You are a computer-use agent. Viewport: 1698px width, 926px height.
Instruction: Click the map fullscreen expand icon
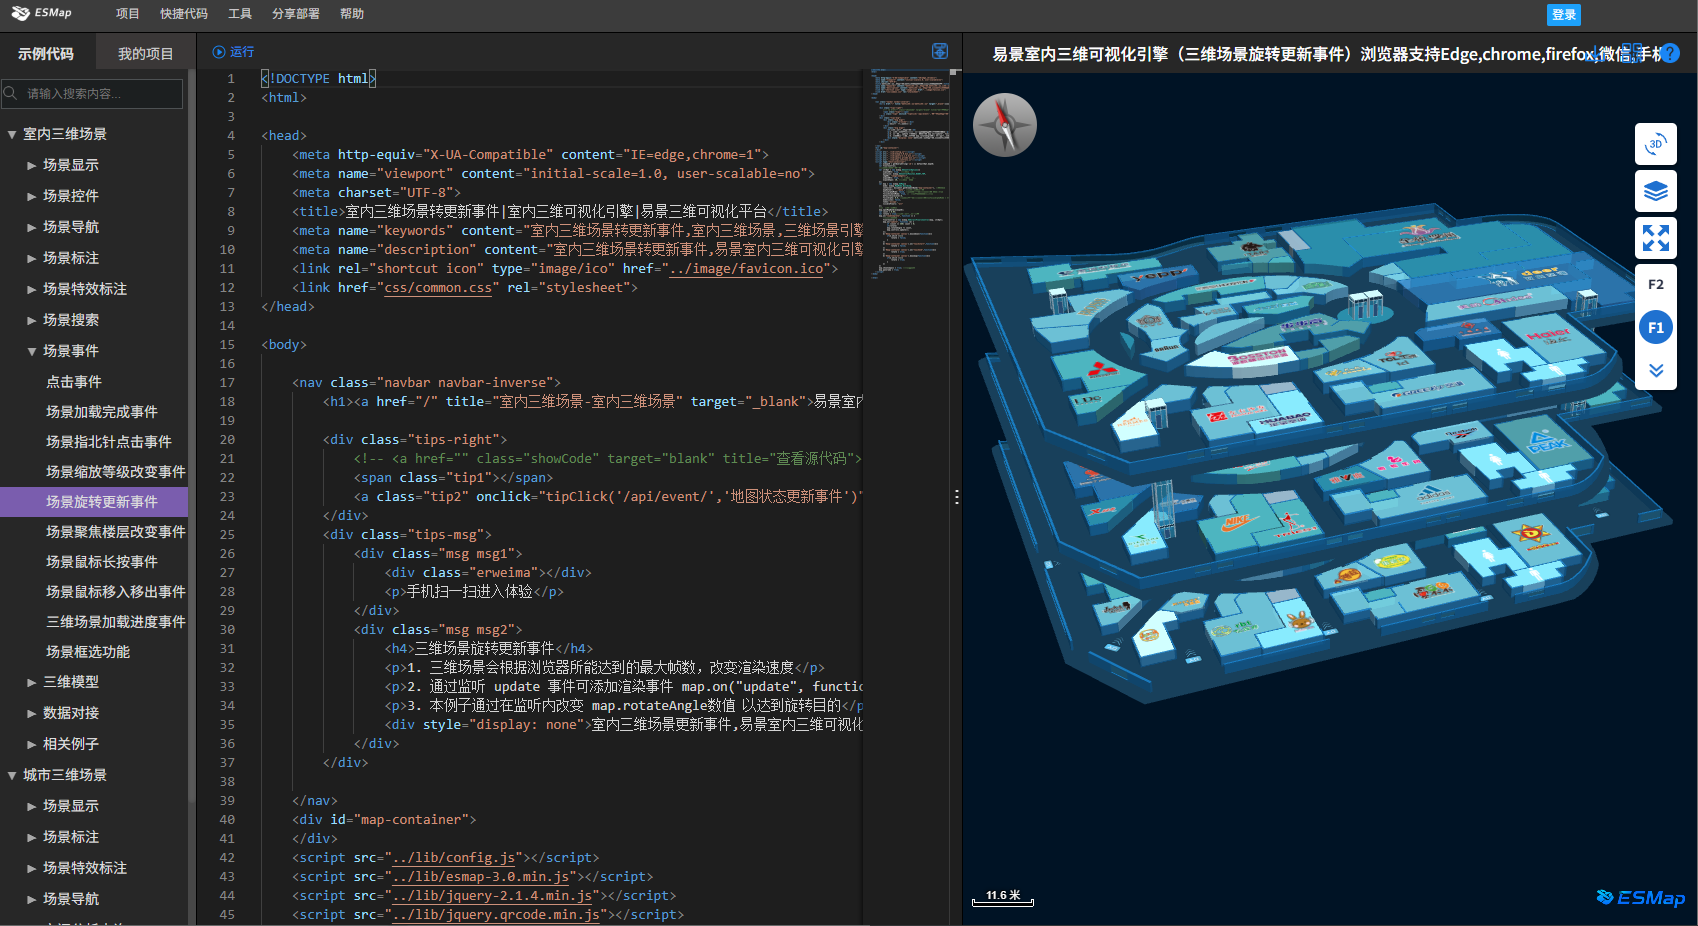coord(1656,238)
